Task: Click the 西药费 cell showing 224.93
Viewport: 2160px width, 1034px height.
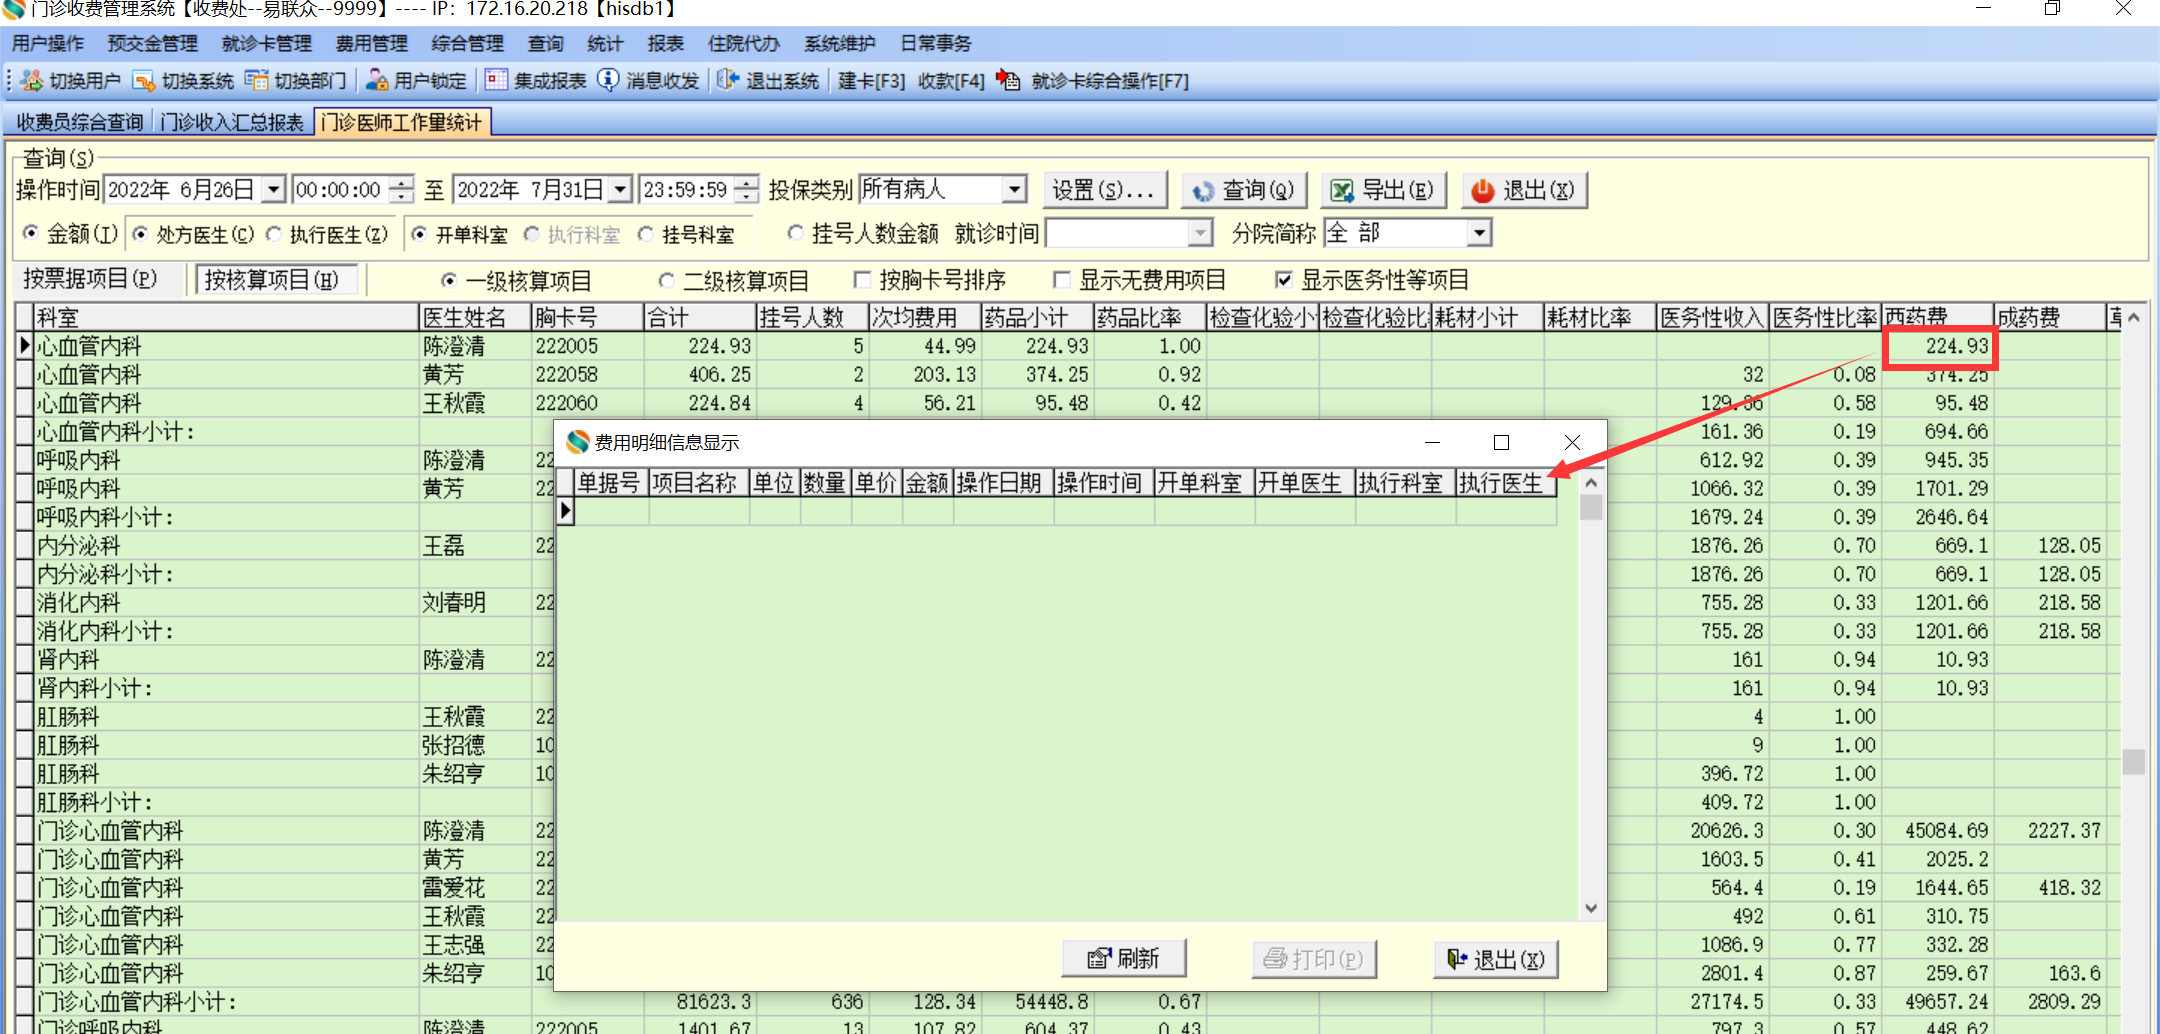Action: (x=1938, y=346)
